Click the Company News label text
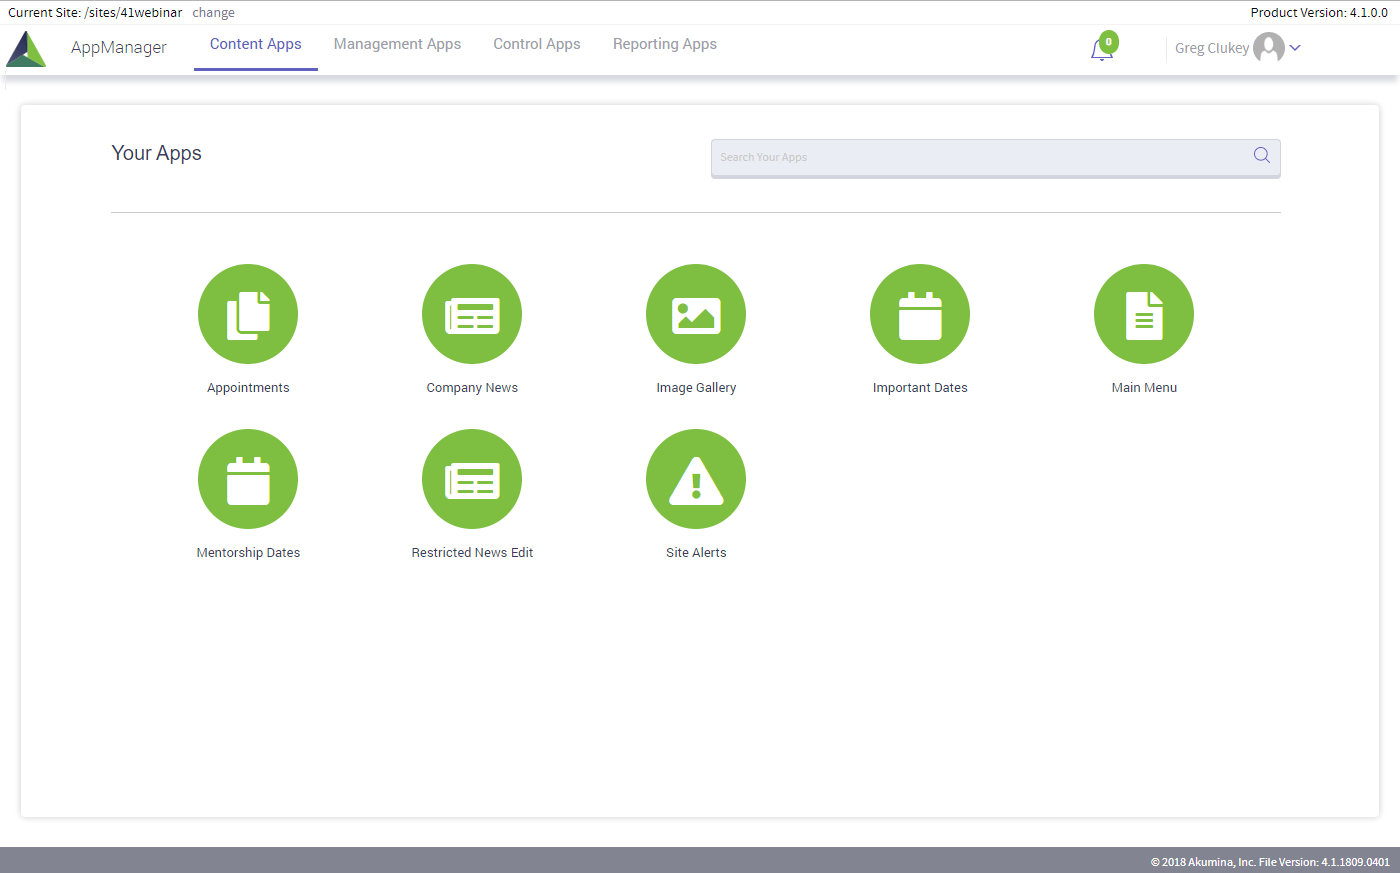 (472, 388)
